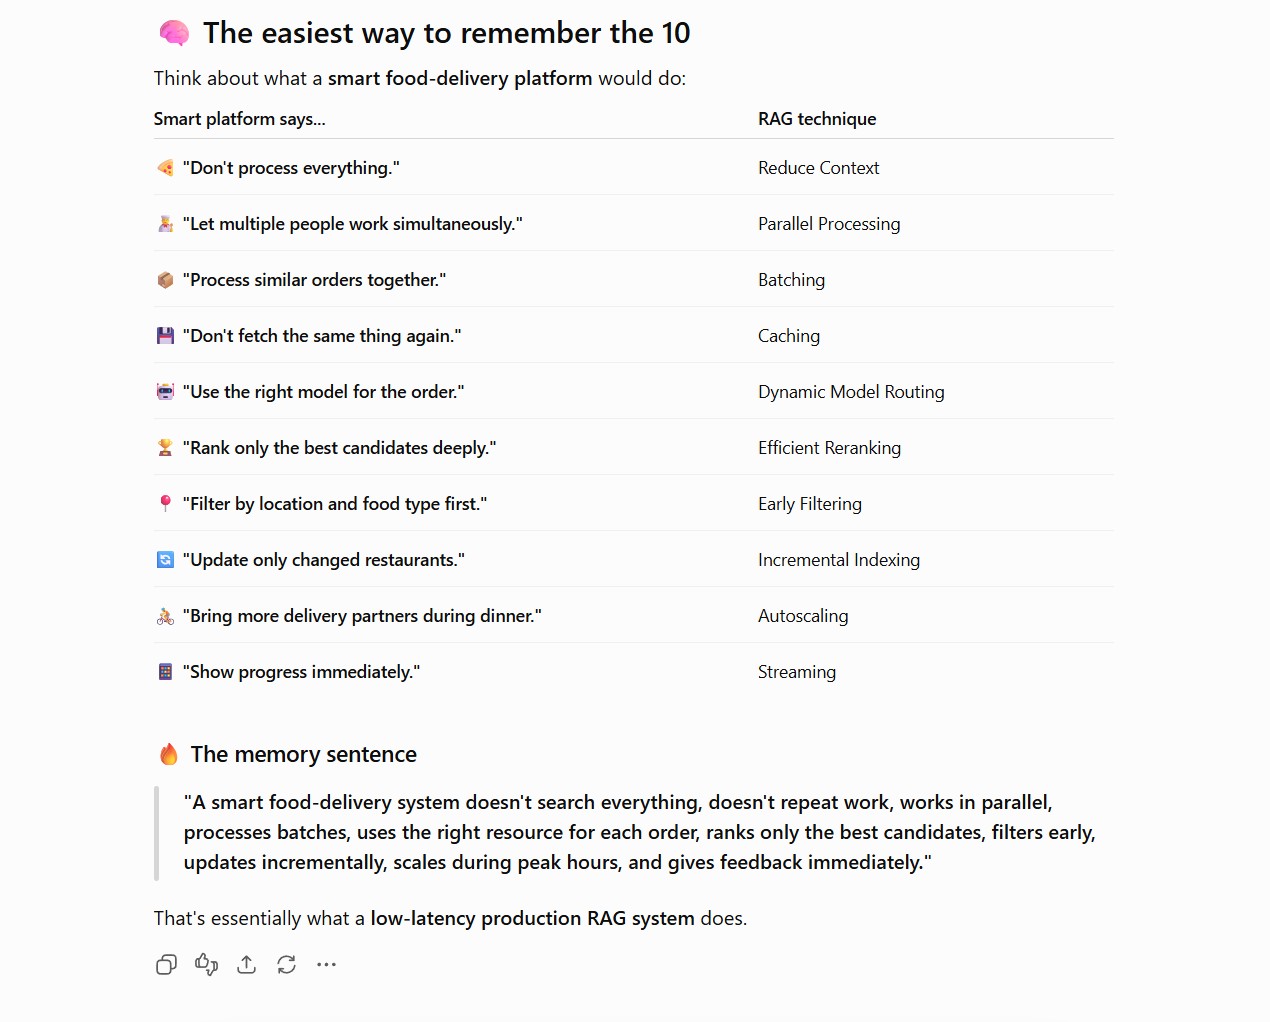Click the brain emoji beside the heading
The width and height of the screenshot is (1270, 1022).
174,33
